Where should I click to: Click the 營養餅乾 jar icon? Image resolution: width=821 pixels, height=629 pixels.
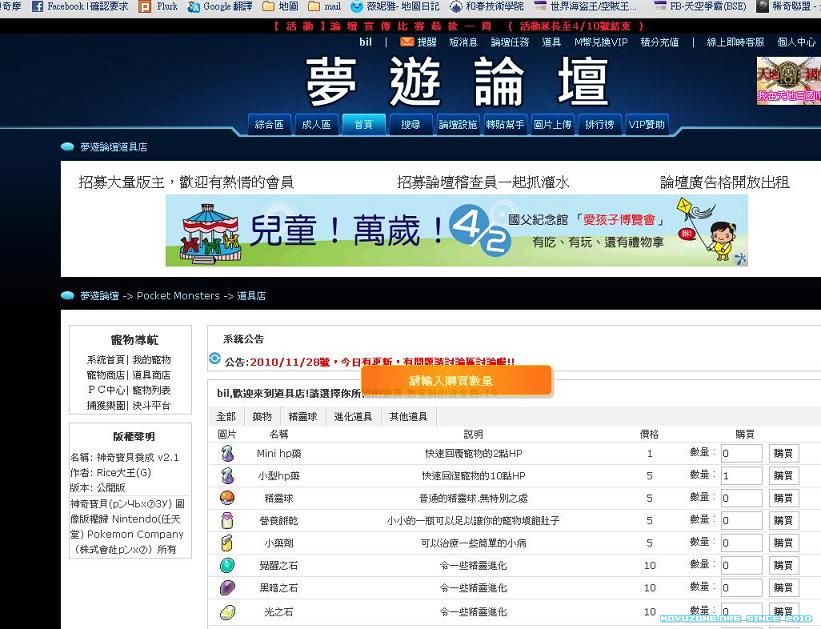pyautogui.click(x=227, y=521)
